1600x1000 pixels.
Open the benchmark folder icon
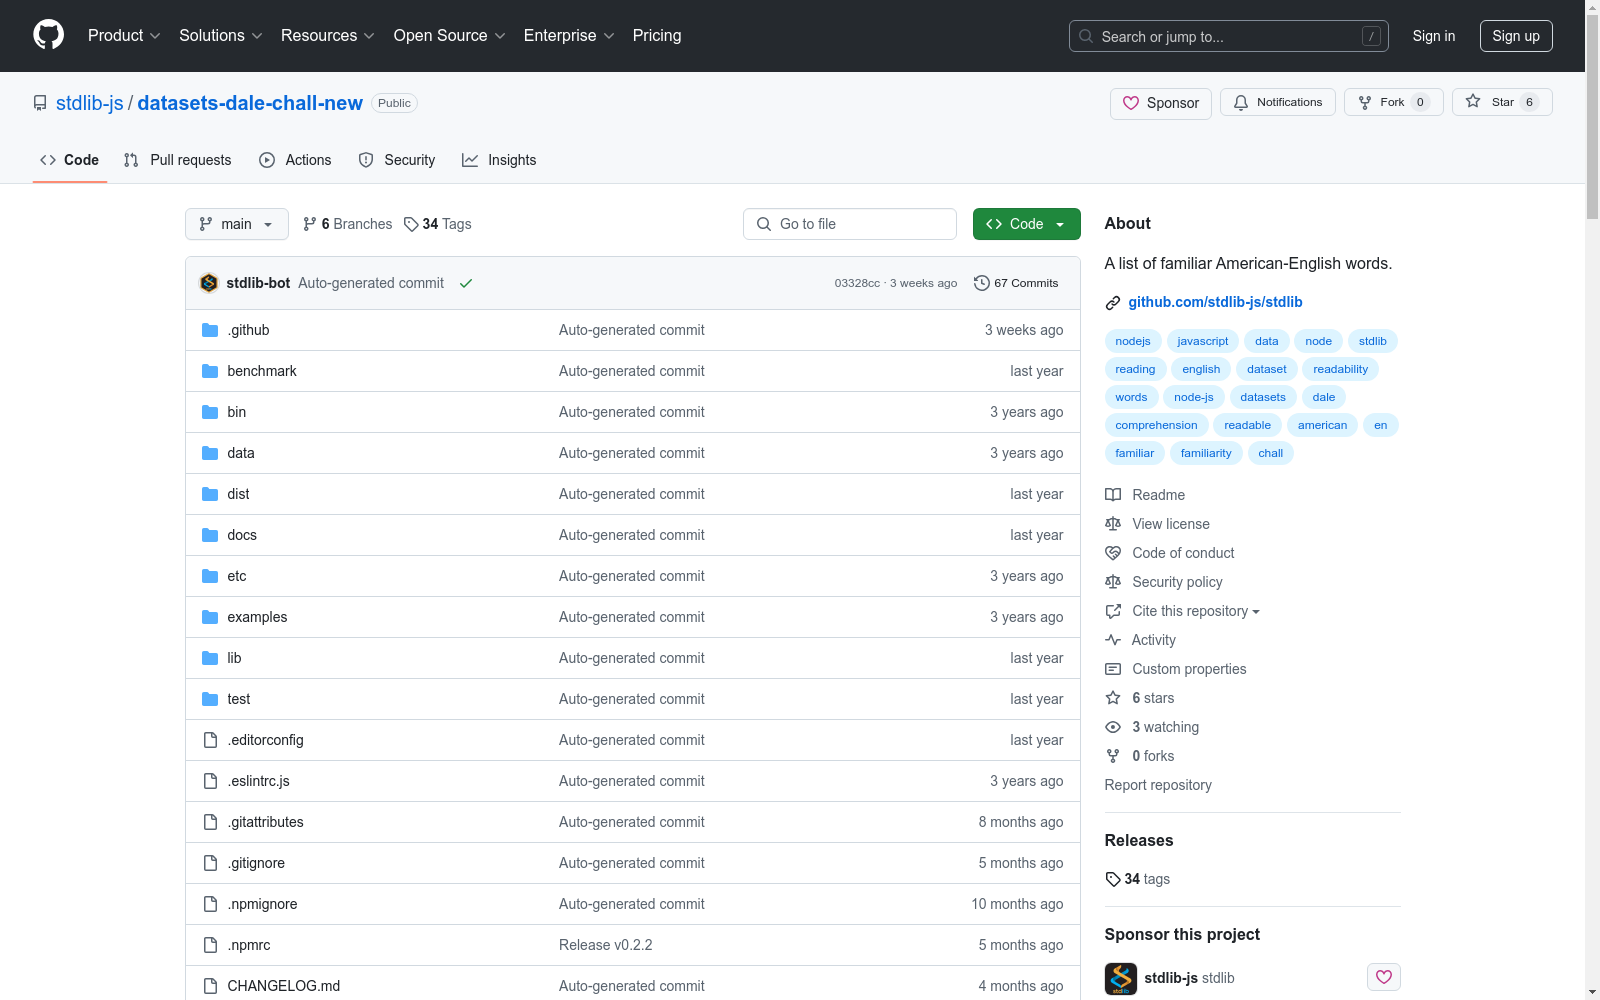tap(210, 371)
